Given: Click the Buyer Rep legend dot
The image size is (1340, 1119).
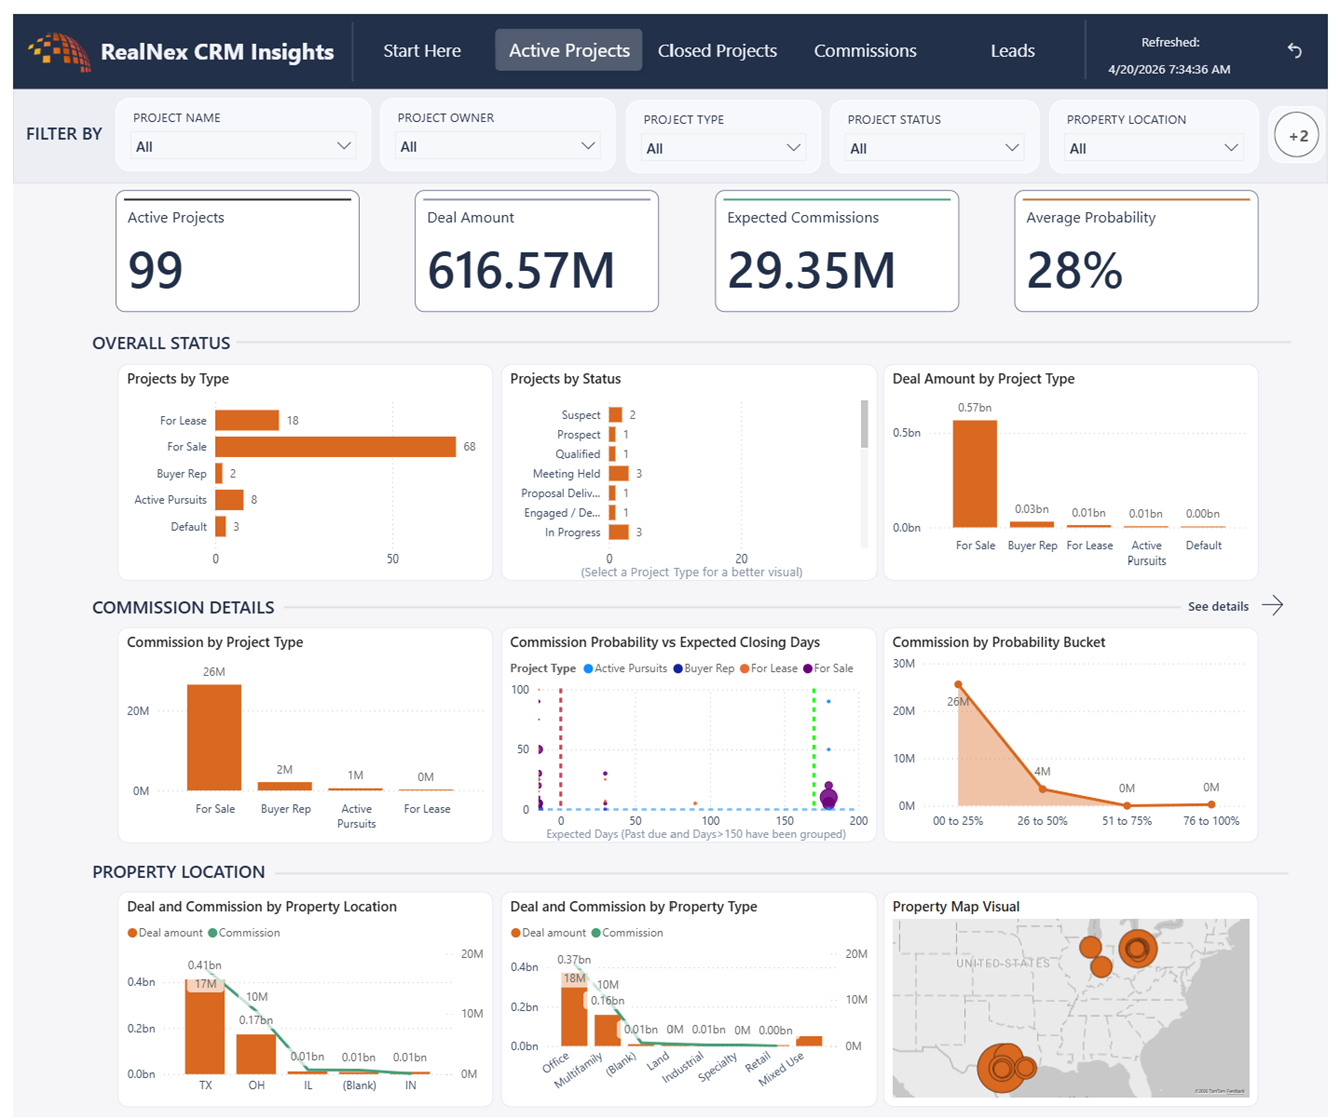Looking at the screenshot, I should pos(678,669).
